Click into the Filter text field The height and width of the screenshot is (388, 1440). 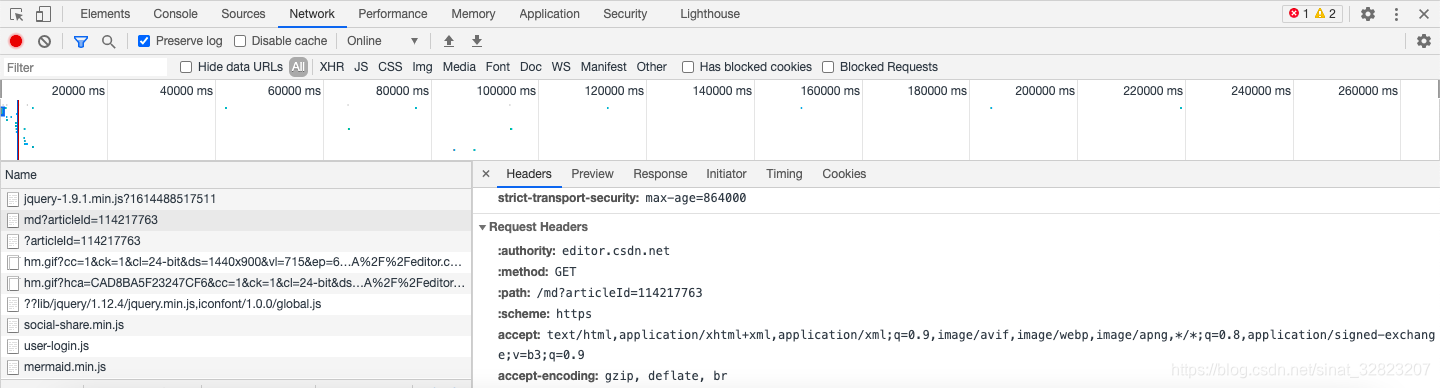coord(85,67)
